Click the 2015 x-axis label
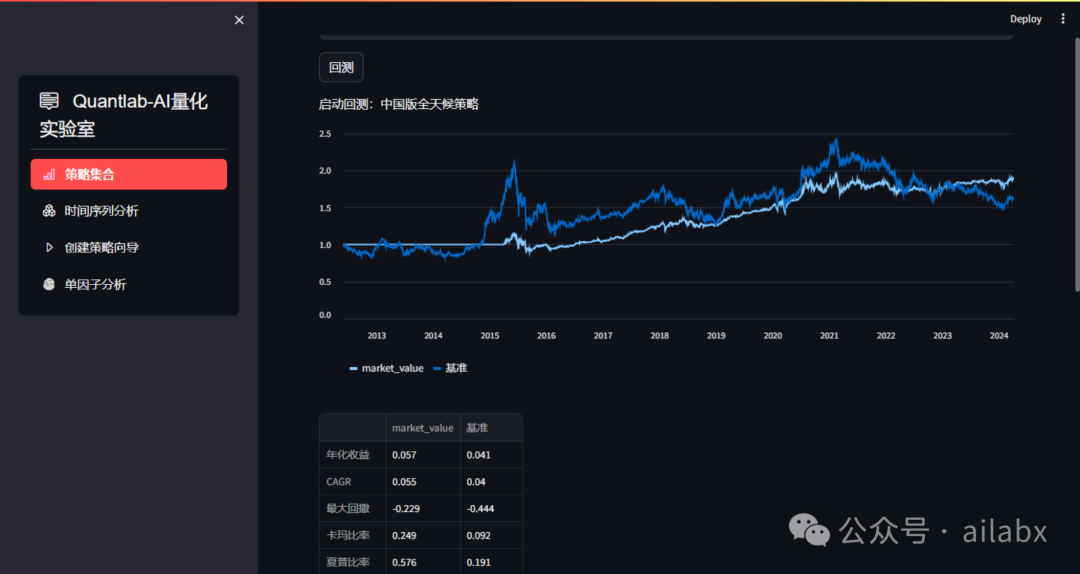This screenshot has width=1080, height=574. point(490,336)
